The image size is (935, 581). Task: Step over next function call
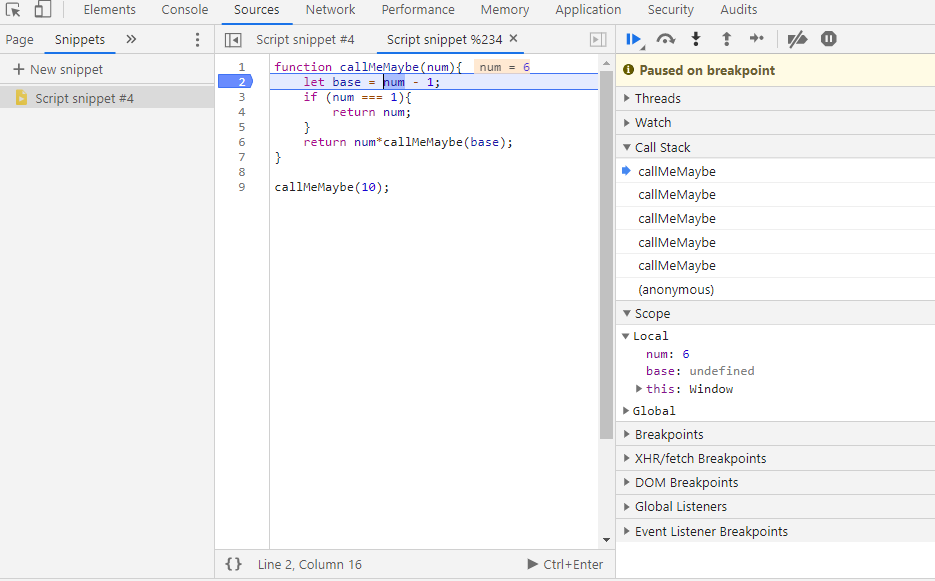(665, 39)
